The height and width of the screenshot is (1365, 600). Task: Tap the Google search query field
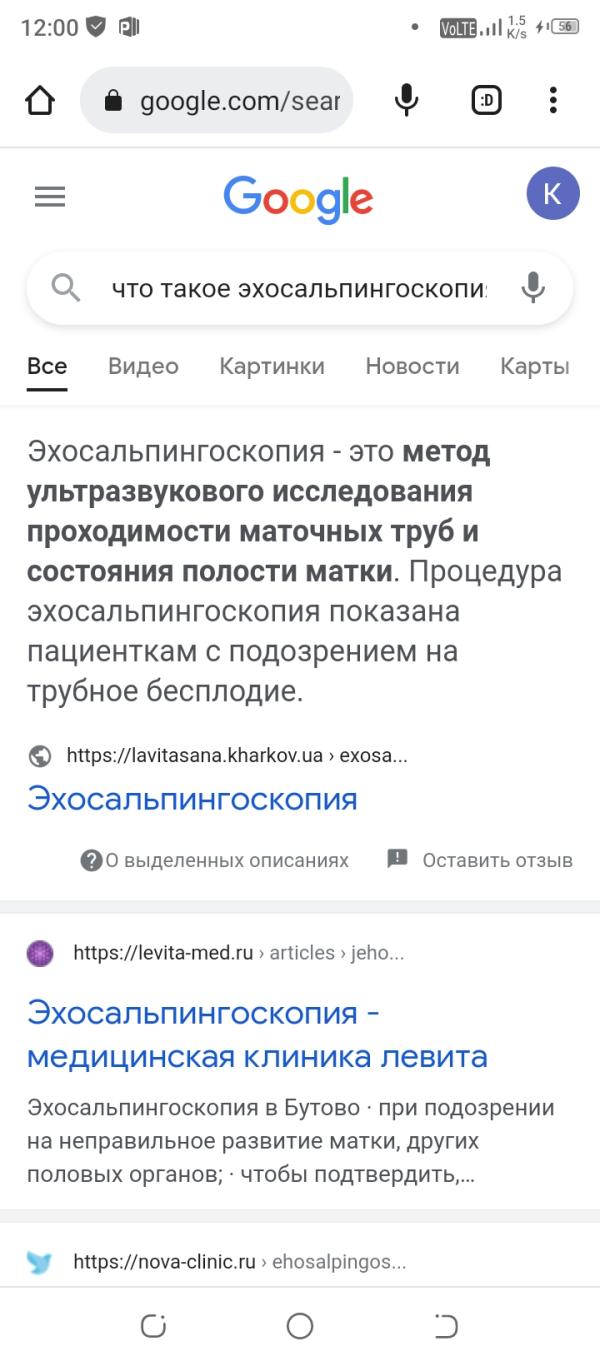pos(298,289)
